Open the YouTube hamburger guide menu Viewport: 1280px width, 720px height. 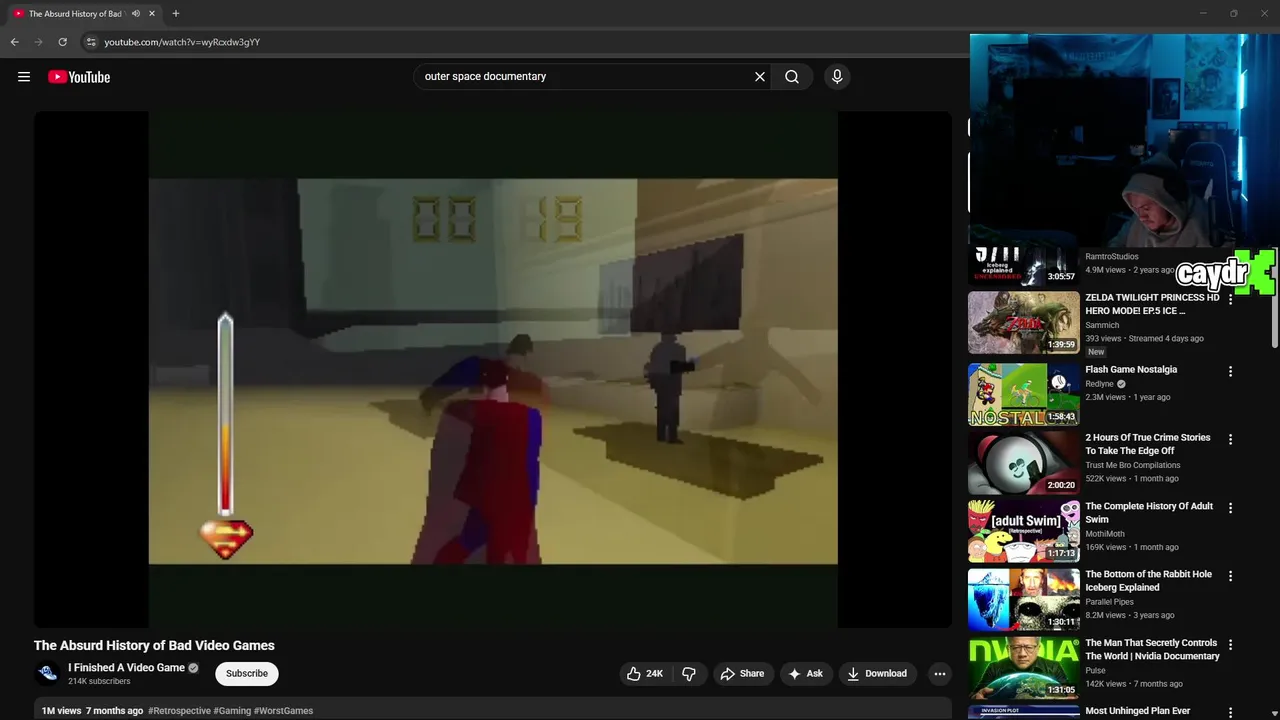click(24, 77)
